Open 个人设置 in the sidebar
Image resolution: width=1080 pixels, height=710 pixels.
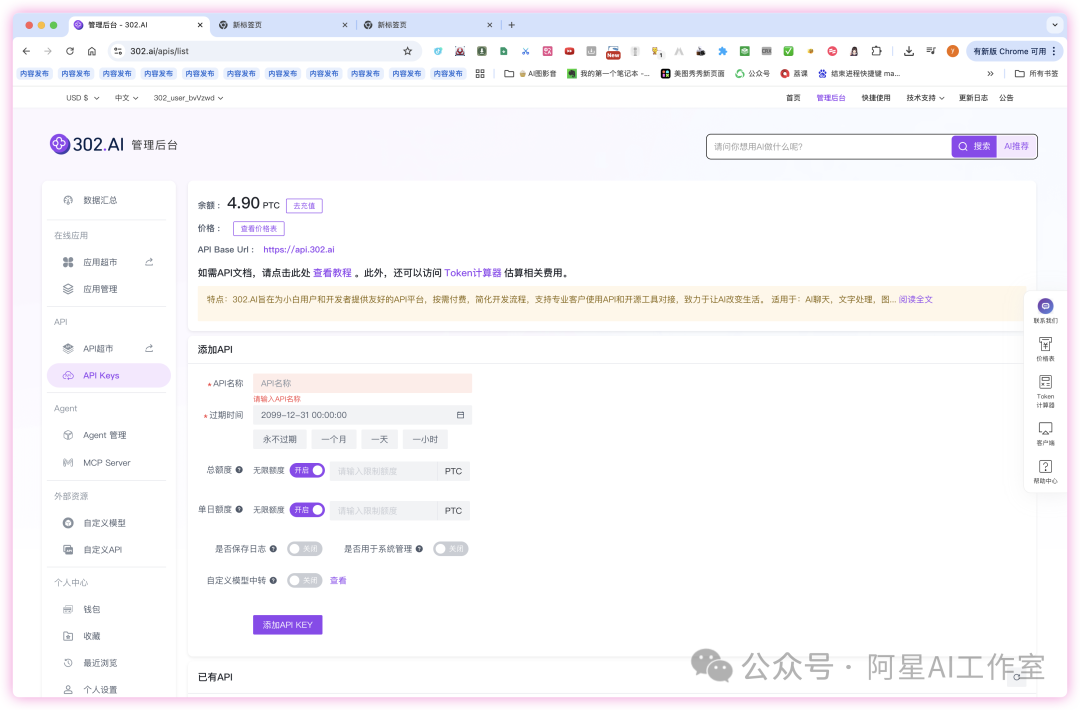click(x=100, y=689)
